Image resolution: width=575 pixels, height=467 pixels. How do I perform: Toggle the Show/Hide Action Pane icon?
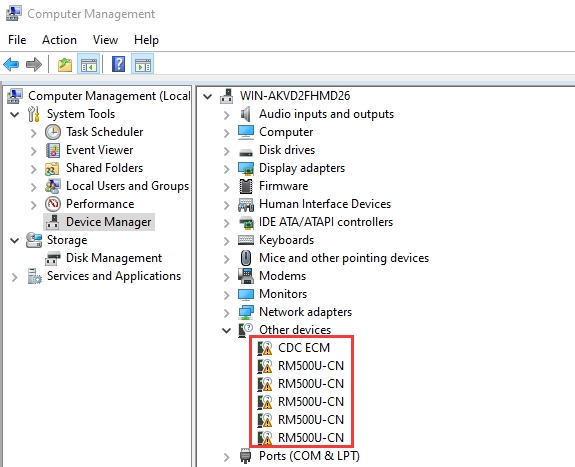143,65
